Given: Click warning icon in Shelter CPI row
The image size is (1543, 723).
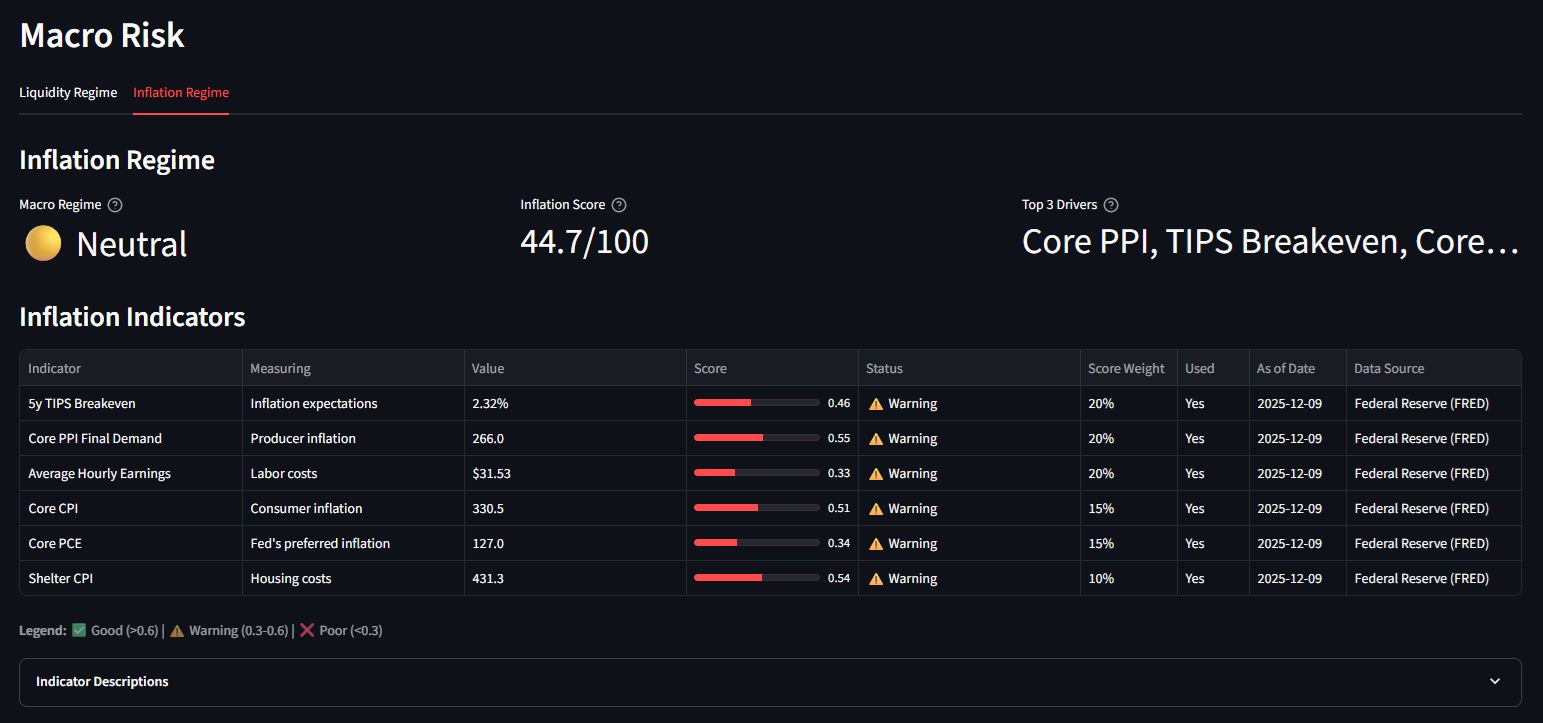Looking at the screenshot, I should 876,579.
